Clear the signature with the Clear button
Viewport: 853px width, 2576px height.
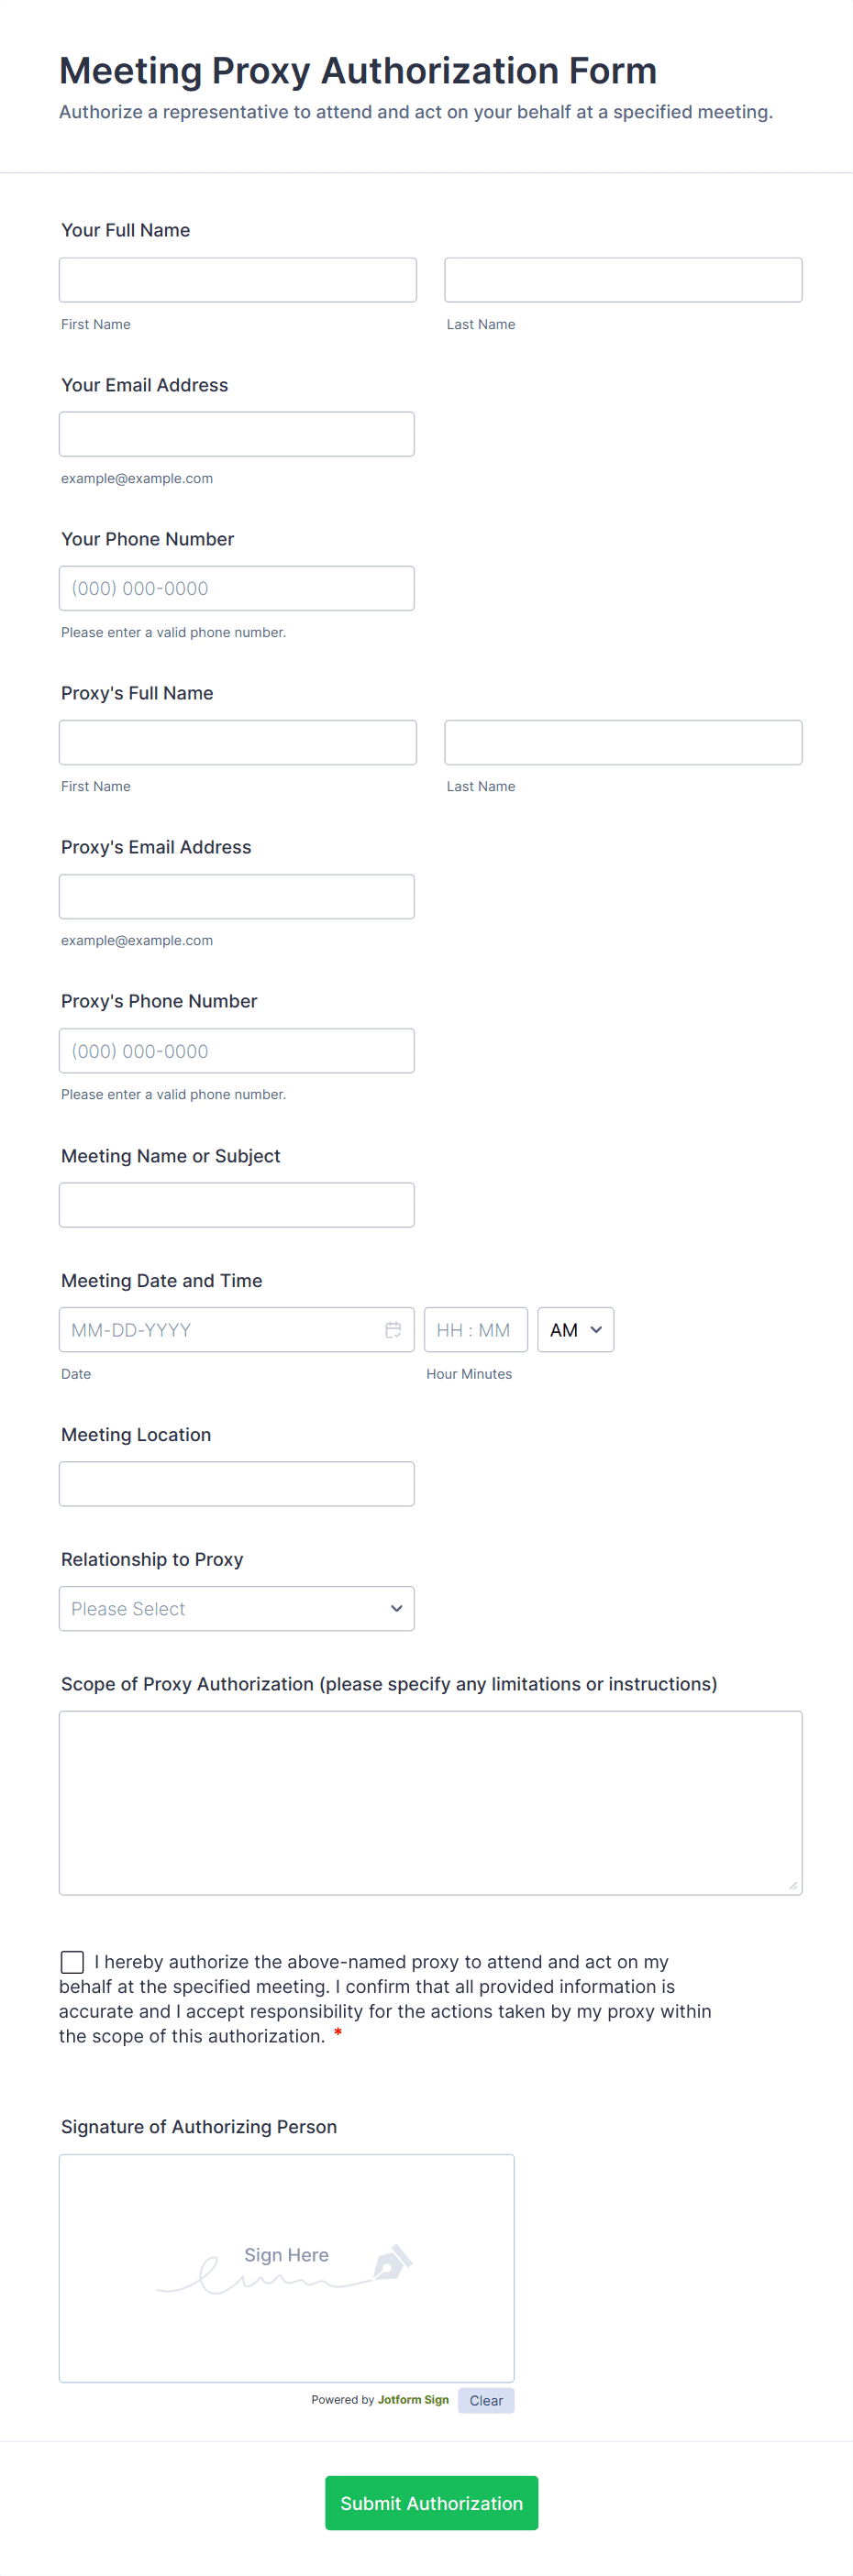(x=486, y=2400)
